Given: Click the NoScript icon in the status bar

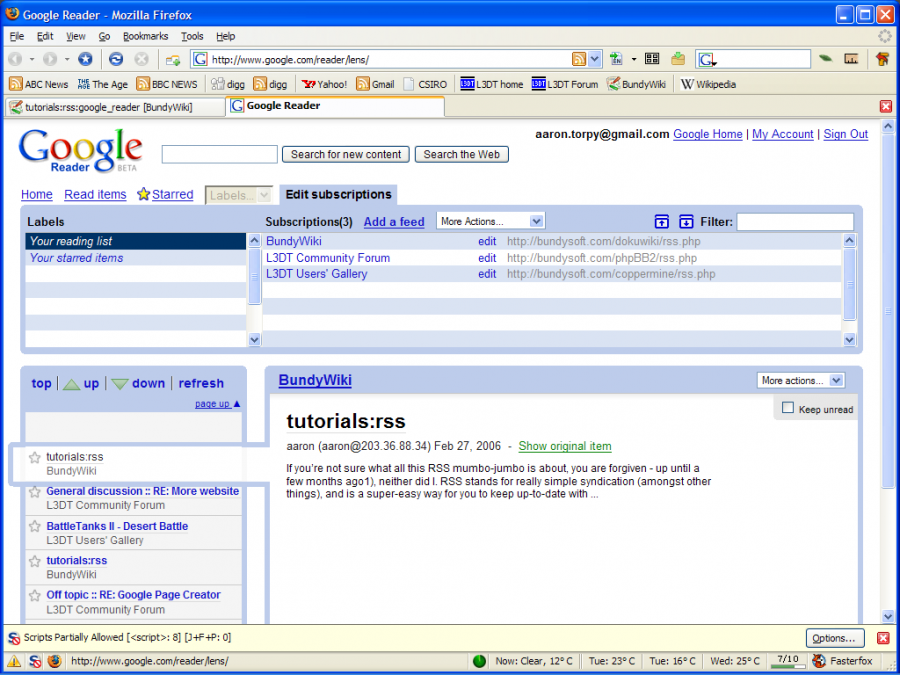Looking at the screenshot, I should point(33,661).
